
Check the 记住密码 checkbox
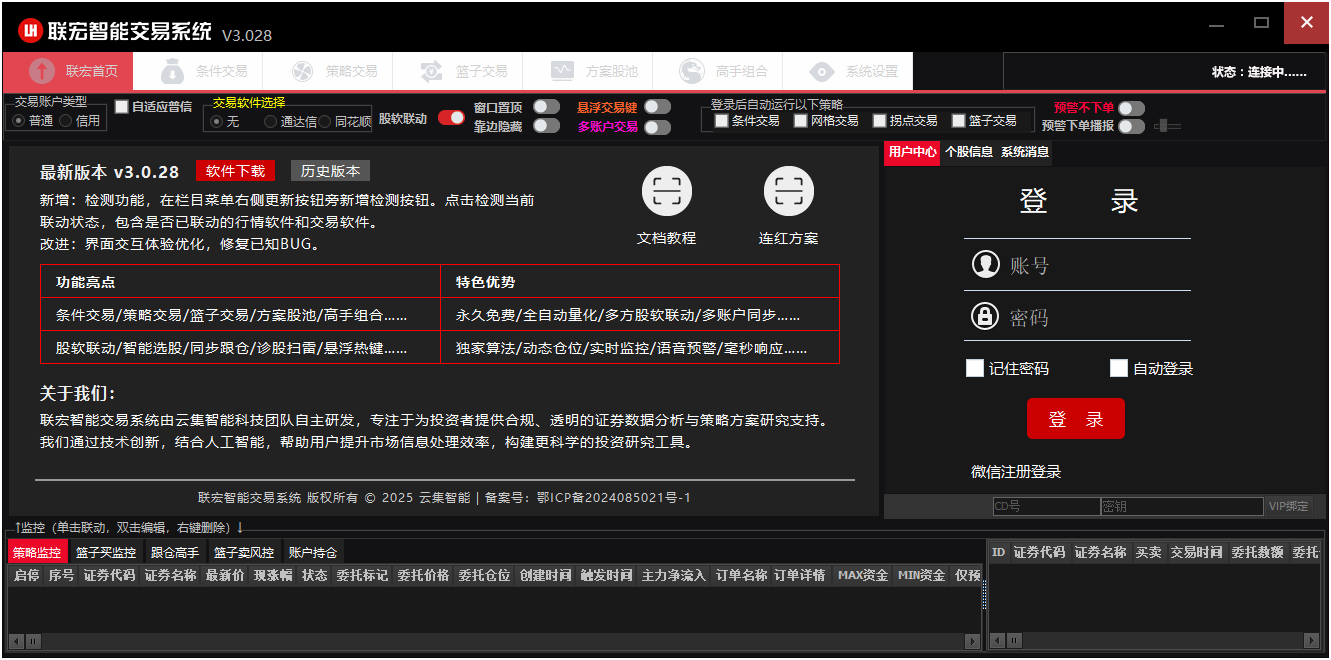pyautogui.click(x=975, y=368)
